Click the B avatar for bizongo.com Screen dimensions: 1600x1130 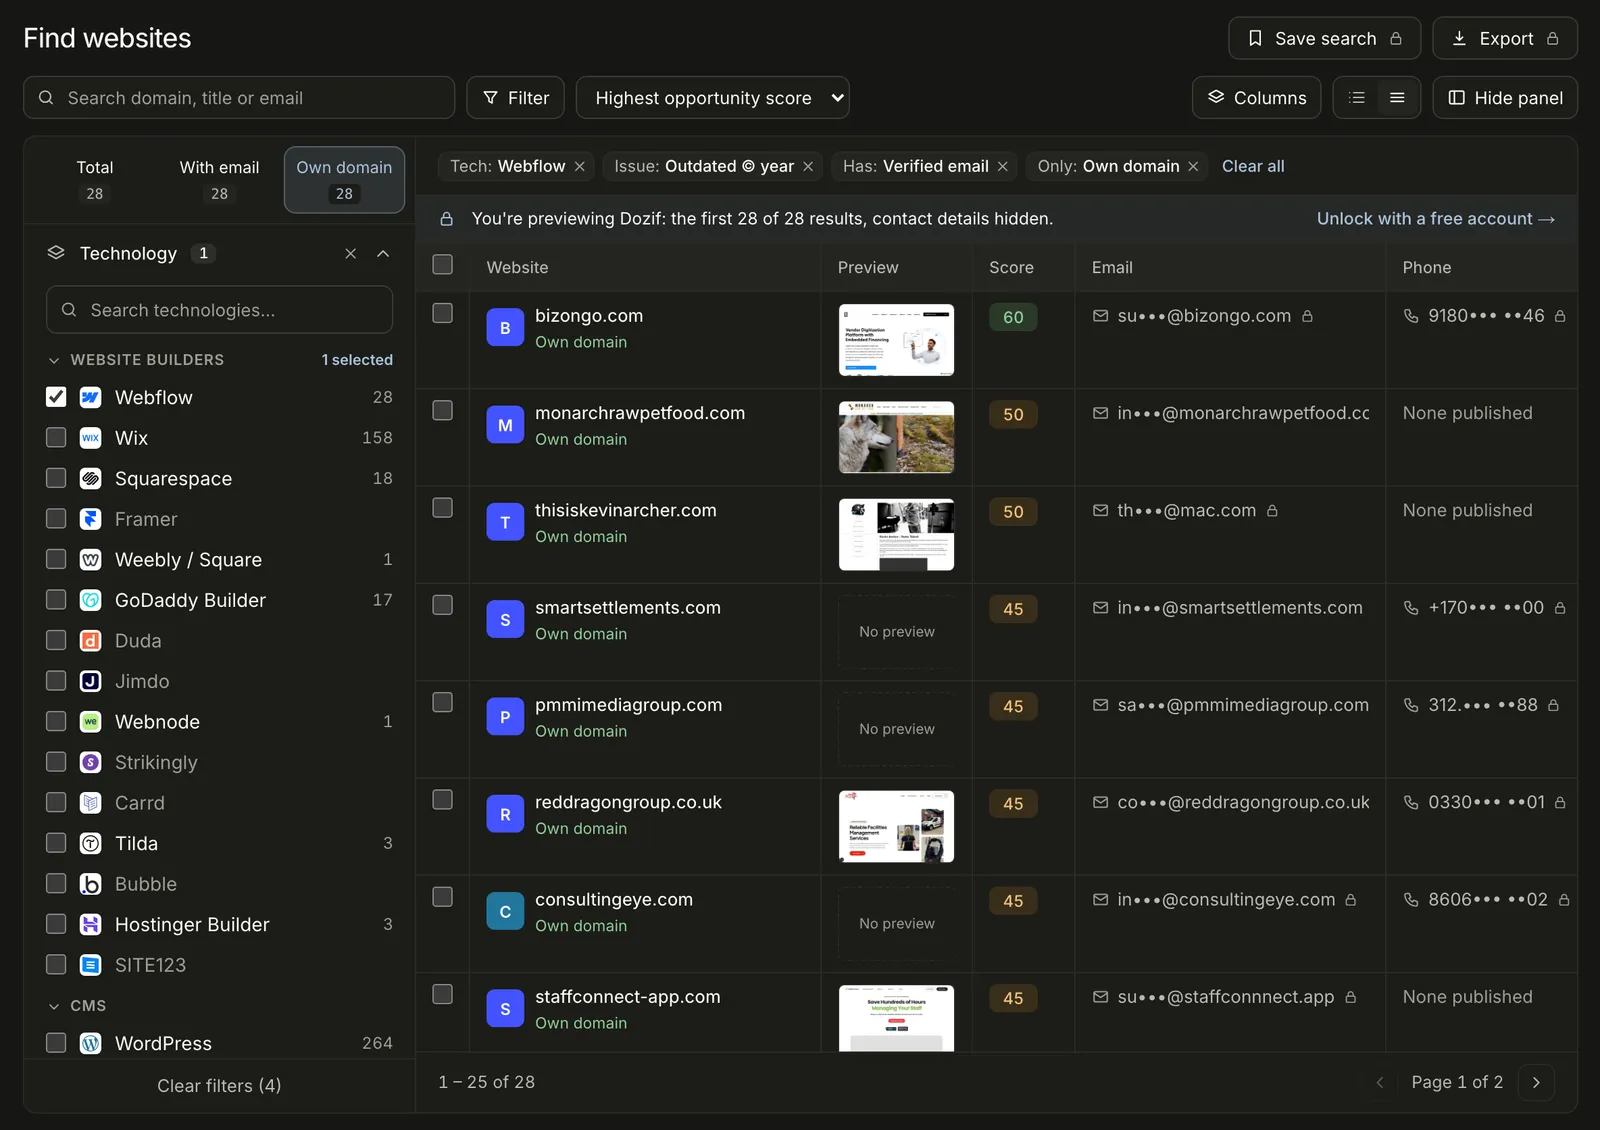pos(505,328)
